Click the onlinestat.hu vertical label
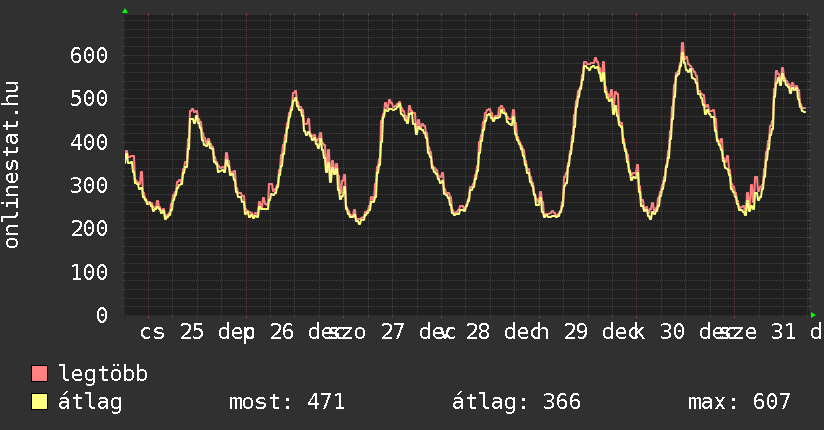The image size is (824, 430). point(12,165)
